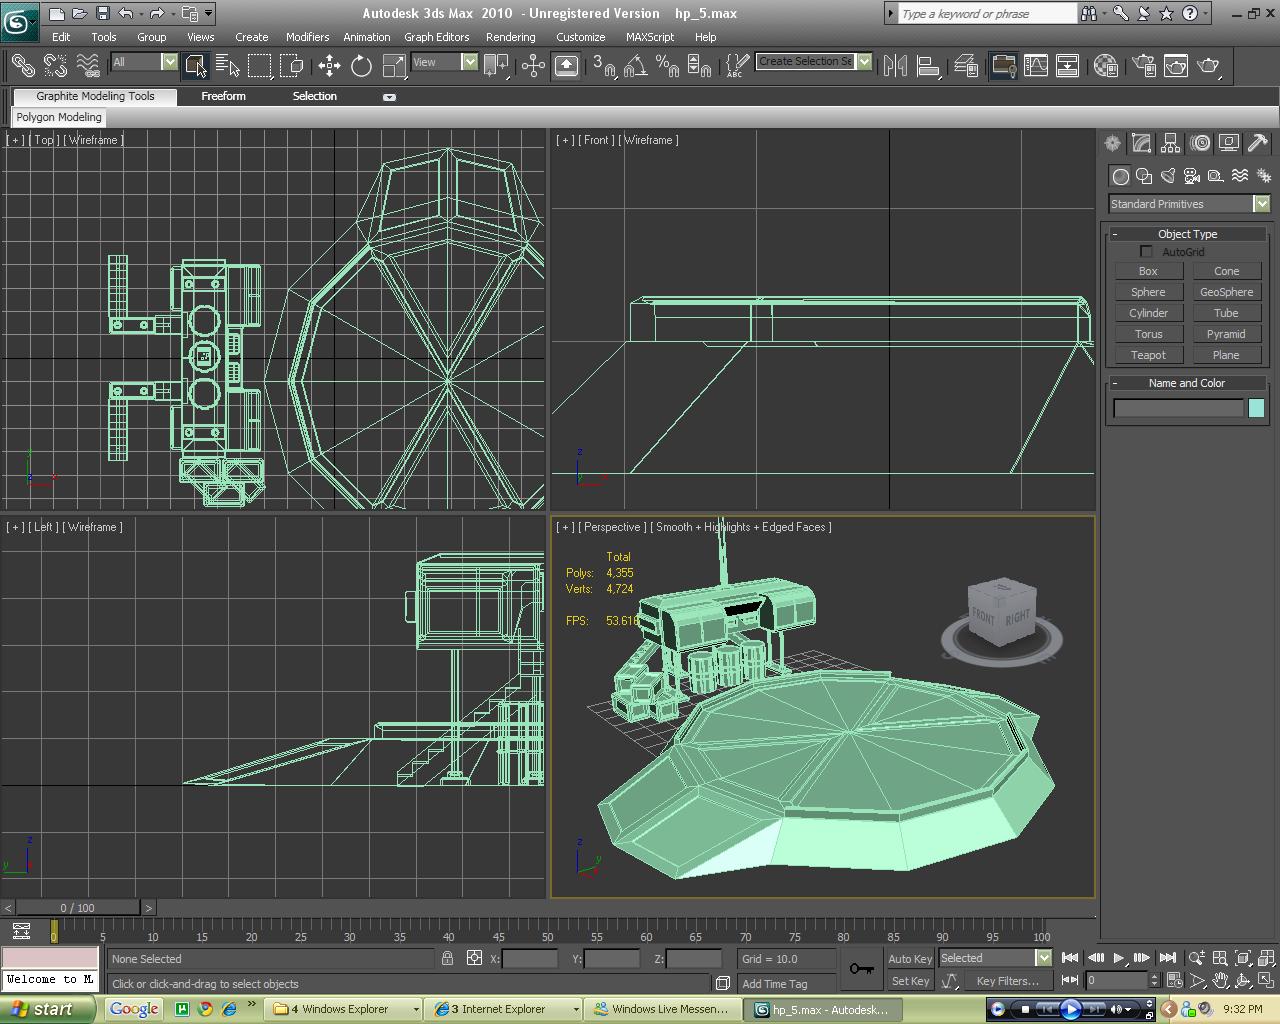This screenshot has width=1280, height=1024.
Task: Click the Teapot primitive button
Action: (1148, 354)
